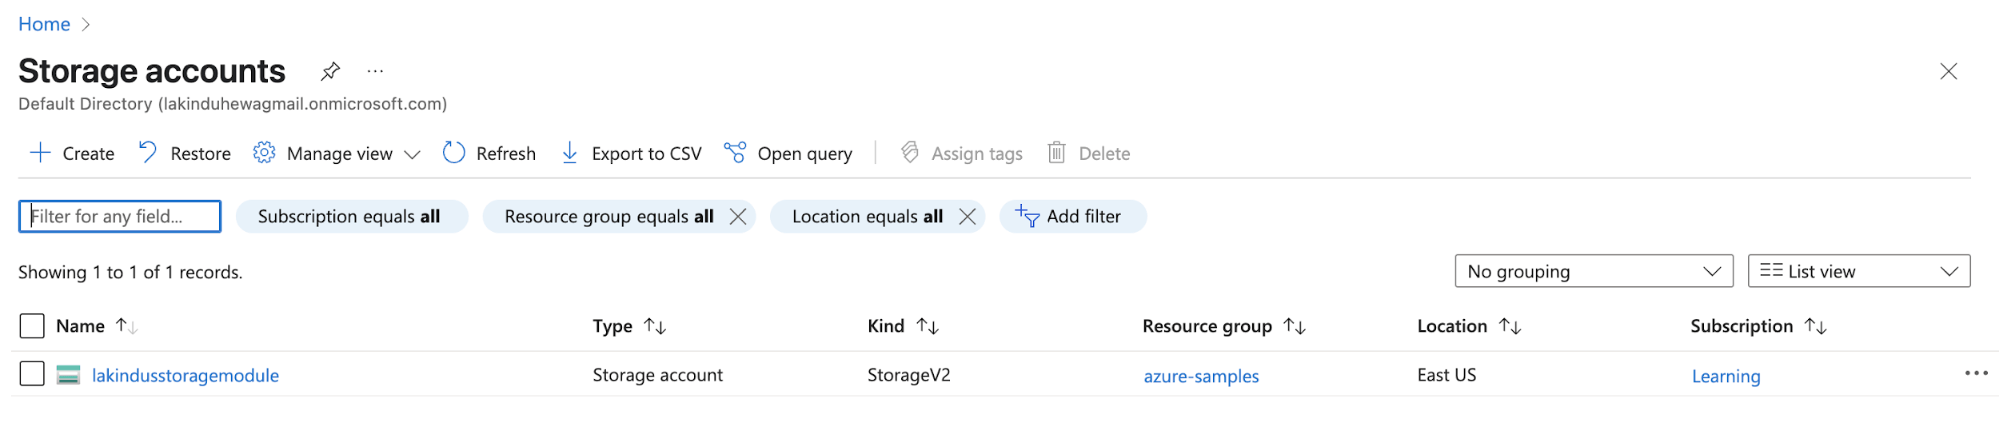Pin Storage accounts page with pin icon
The image size is (1999, 440).
coord(330,71)
